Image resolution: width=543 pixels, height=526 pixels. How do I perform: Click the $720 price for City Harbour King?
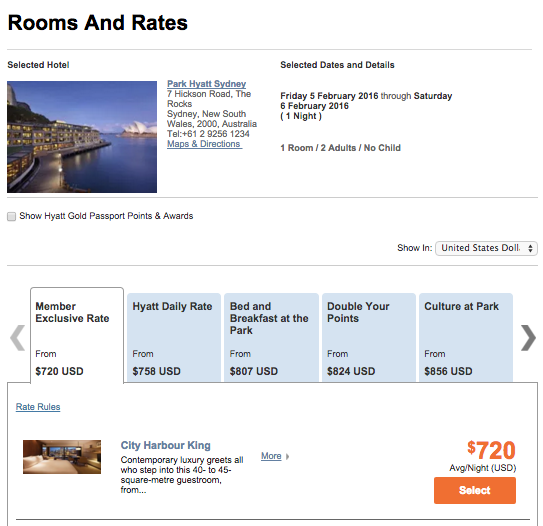click(491, 450)
